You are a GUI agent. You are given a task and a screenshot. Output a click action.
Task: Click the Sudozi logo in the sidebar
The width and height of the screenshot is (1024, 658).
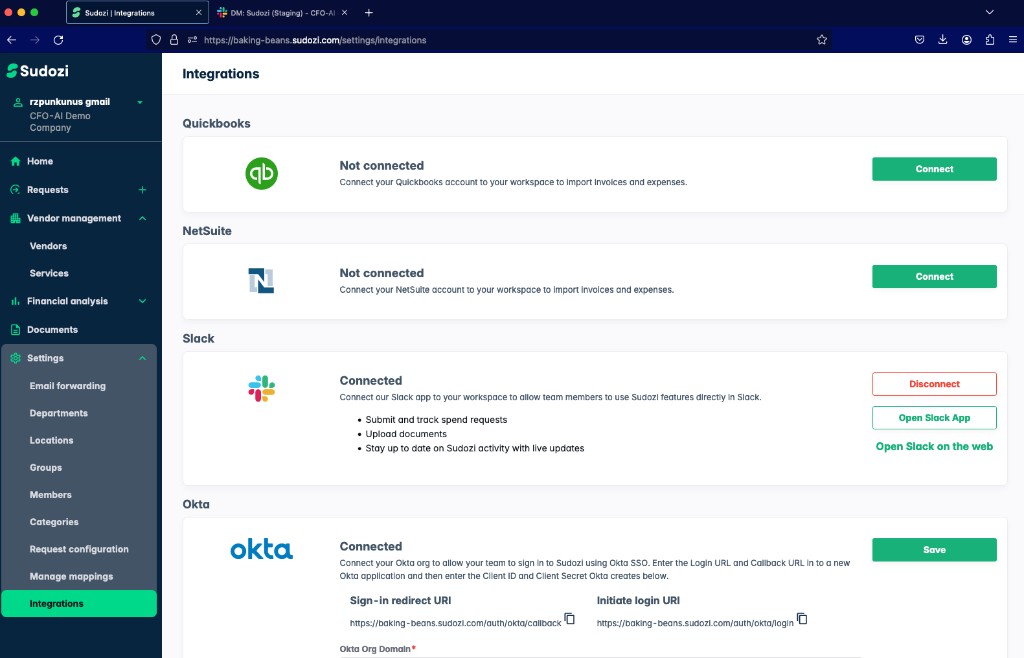click(38, 71)
